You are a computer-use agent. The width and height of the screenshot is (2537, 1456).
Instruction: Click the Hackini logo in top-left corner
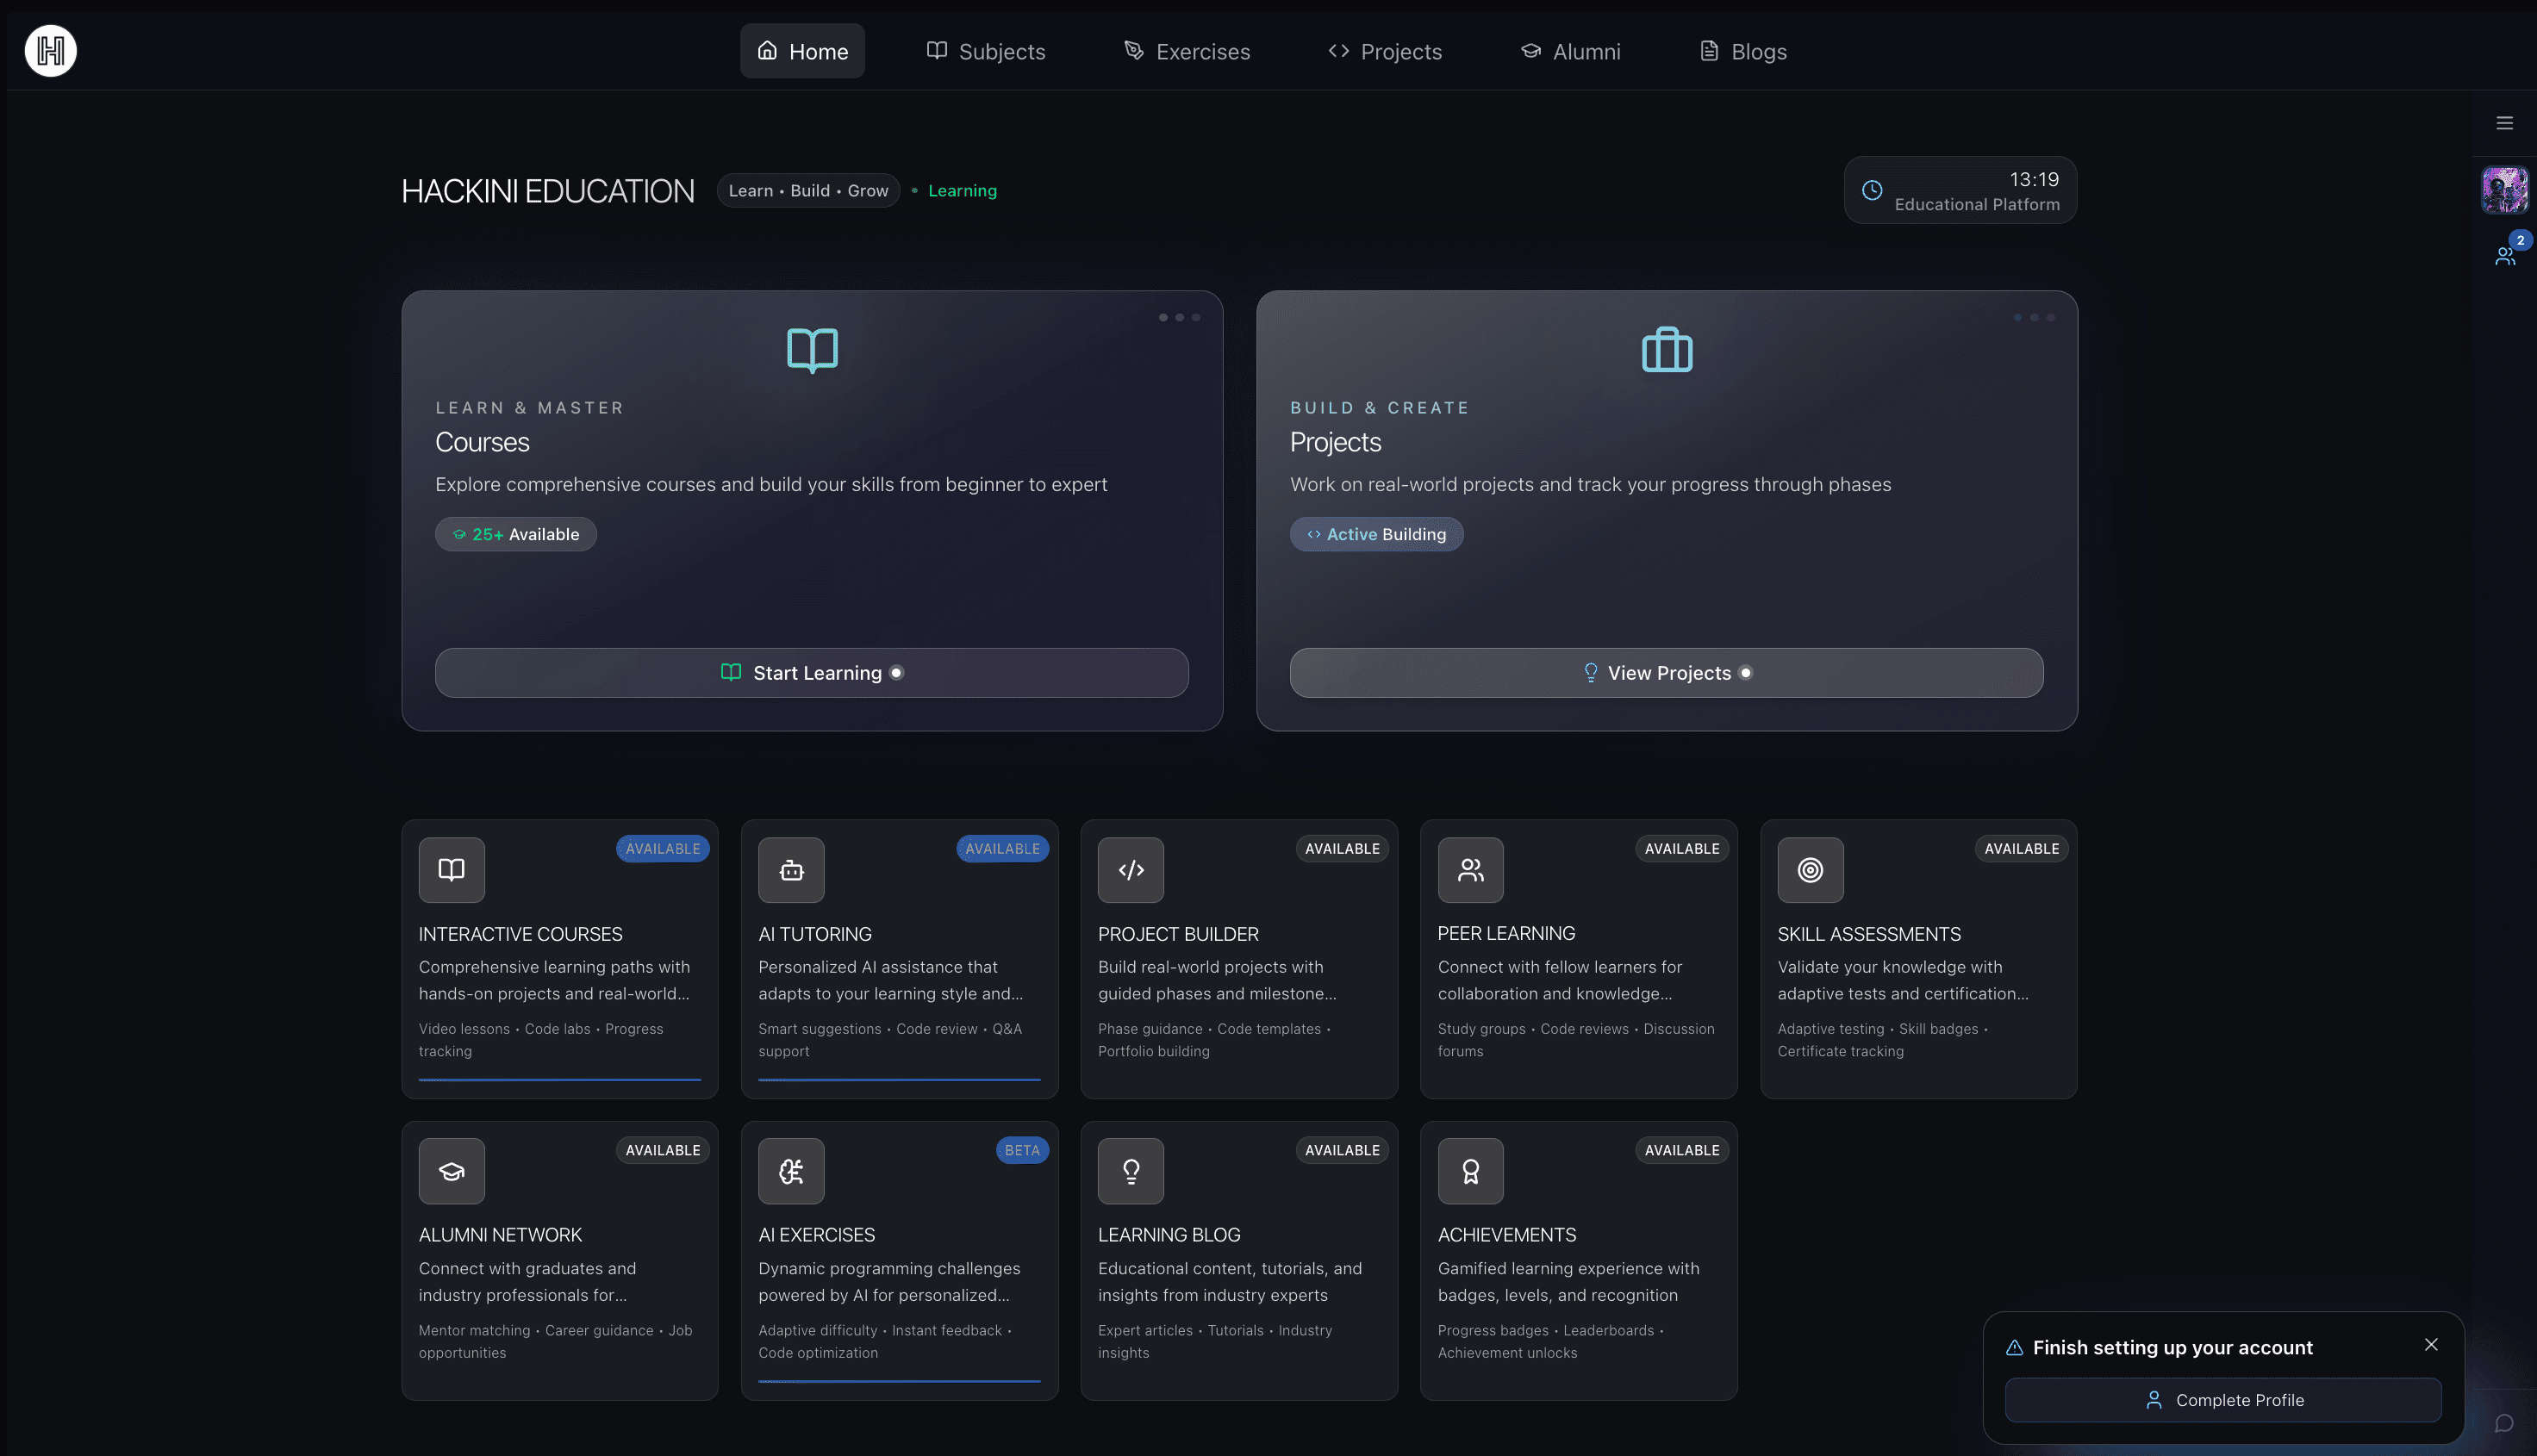tap(49, 50)
